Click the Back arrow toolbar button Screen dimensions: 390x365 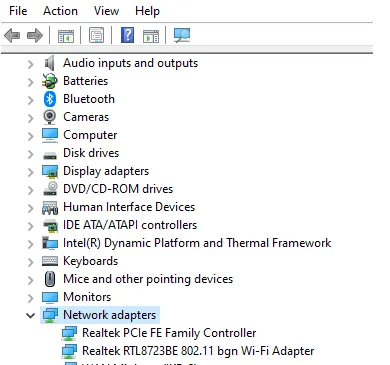[x=12, y=35]
